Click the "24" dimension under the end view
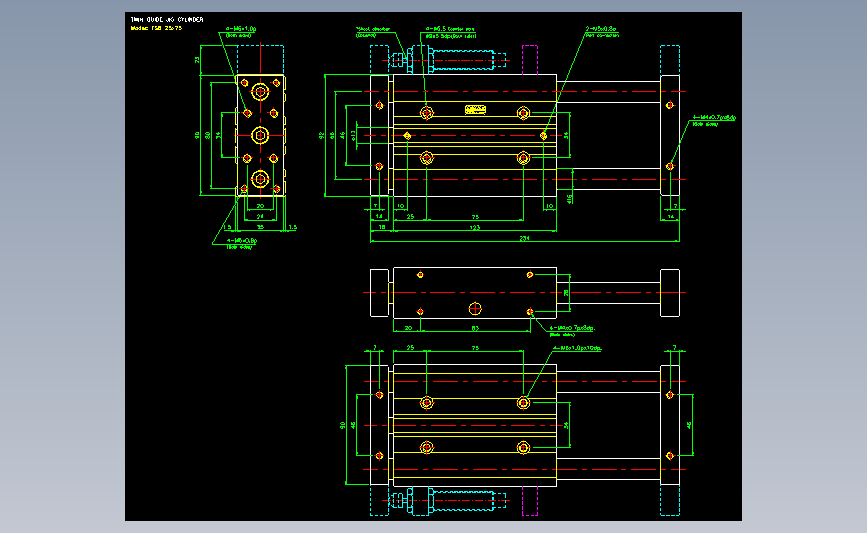867x533 pixels. pos(260,216)
